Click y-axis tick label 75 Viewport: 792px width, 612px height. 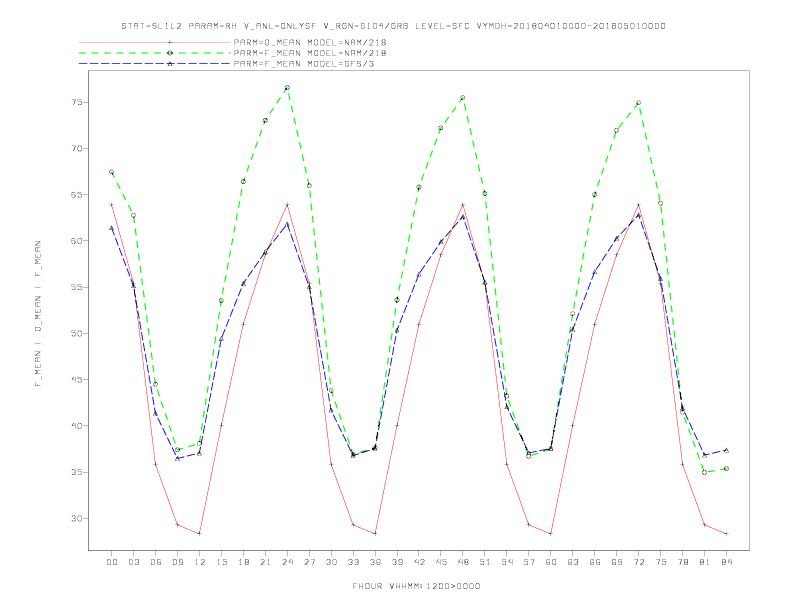tap(77, 103)
